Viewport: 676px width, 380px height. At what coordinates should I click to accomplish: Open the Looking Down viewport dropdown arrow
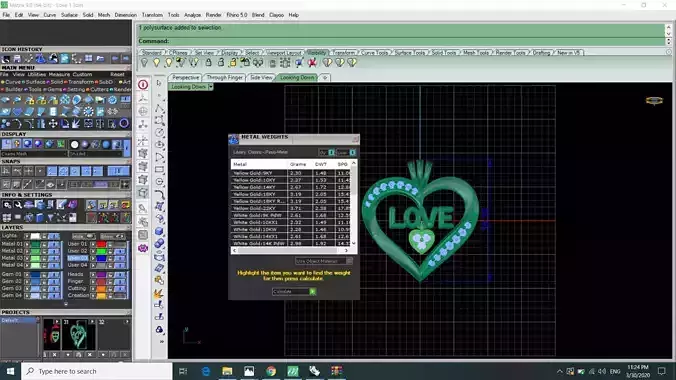[x=211, y=87]
